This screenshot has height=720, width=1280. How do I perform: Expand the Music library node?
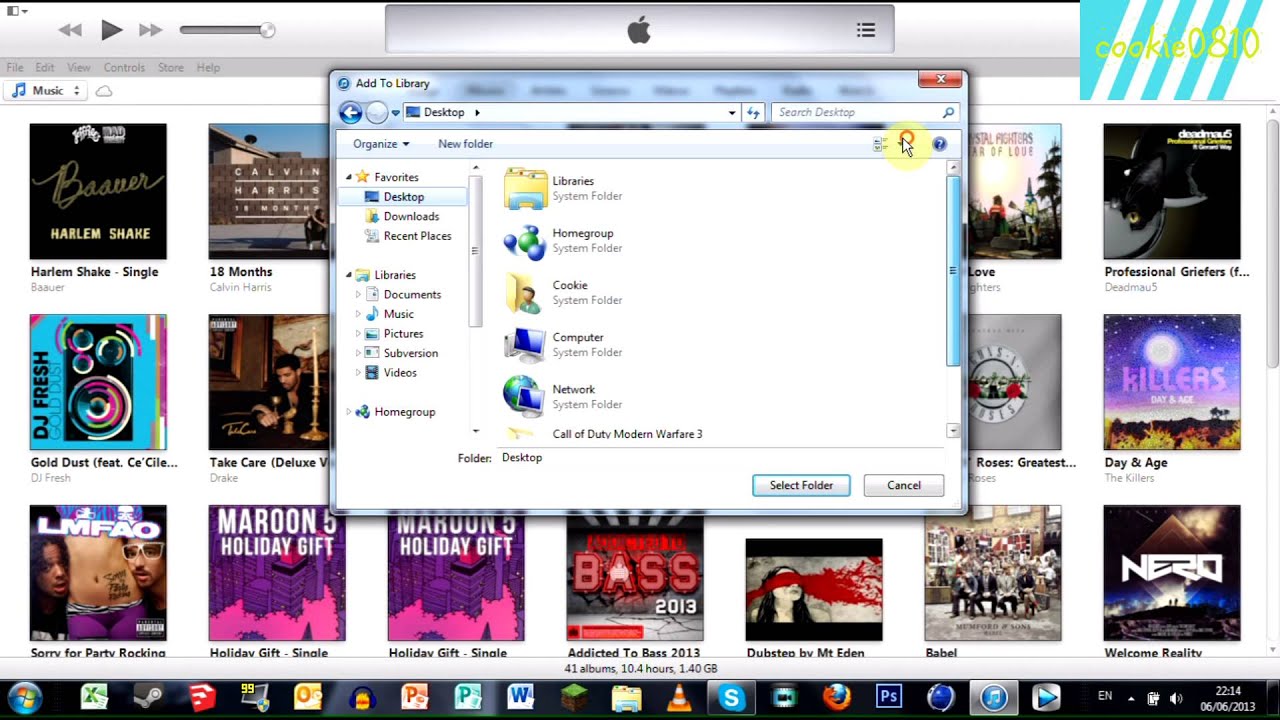(x=359, y=314)
